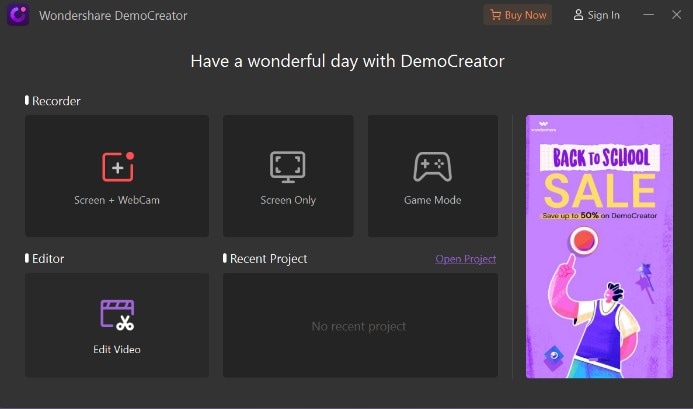Click the "Edit Video" label
This screenshot has width=693, height=409.
pyautogui.click(x=117, y=349)
